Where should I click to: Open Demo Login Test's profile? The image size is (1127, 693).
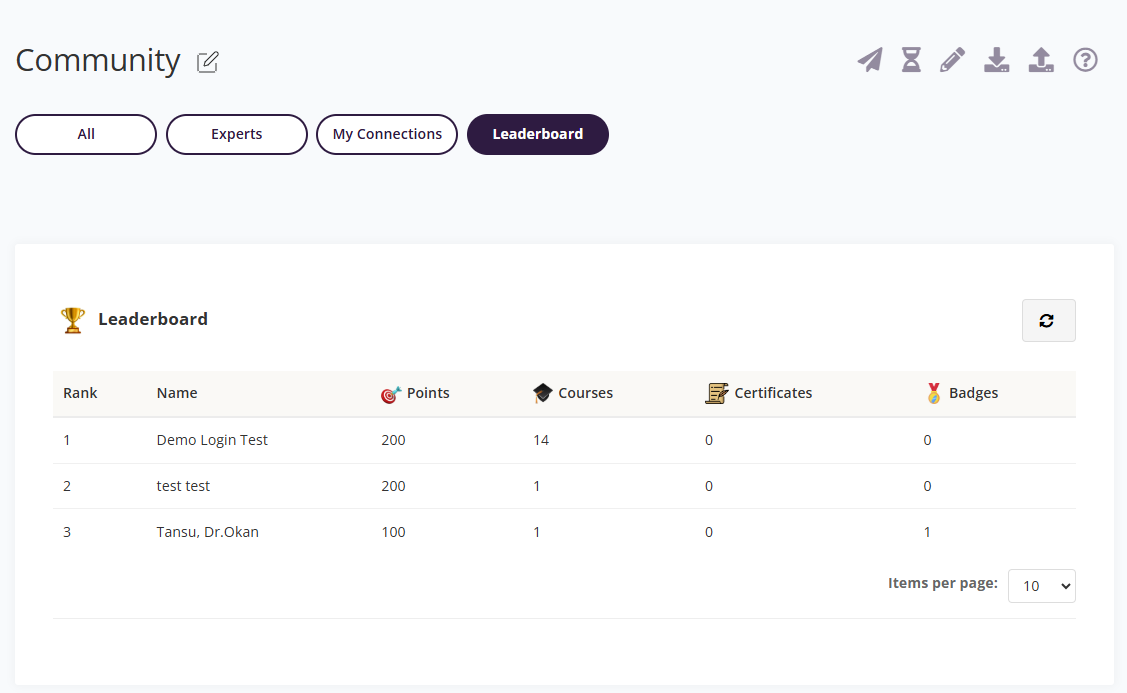pyautogui.click(x=212, y=440)
